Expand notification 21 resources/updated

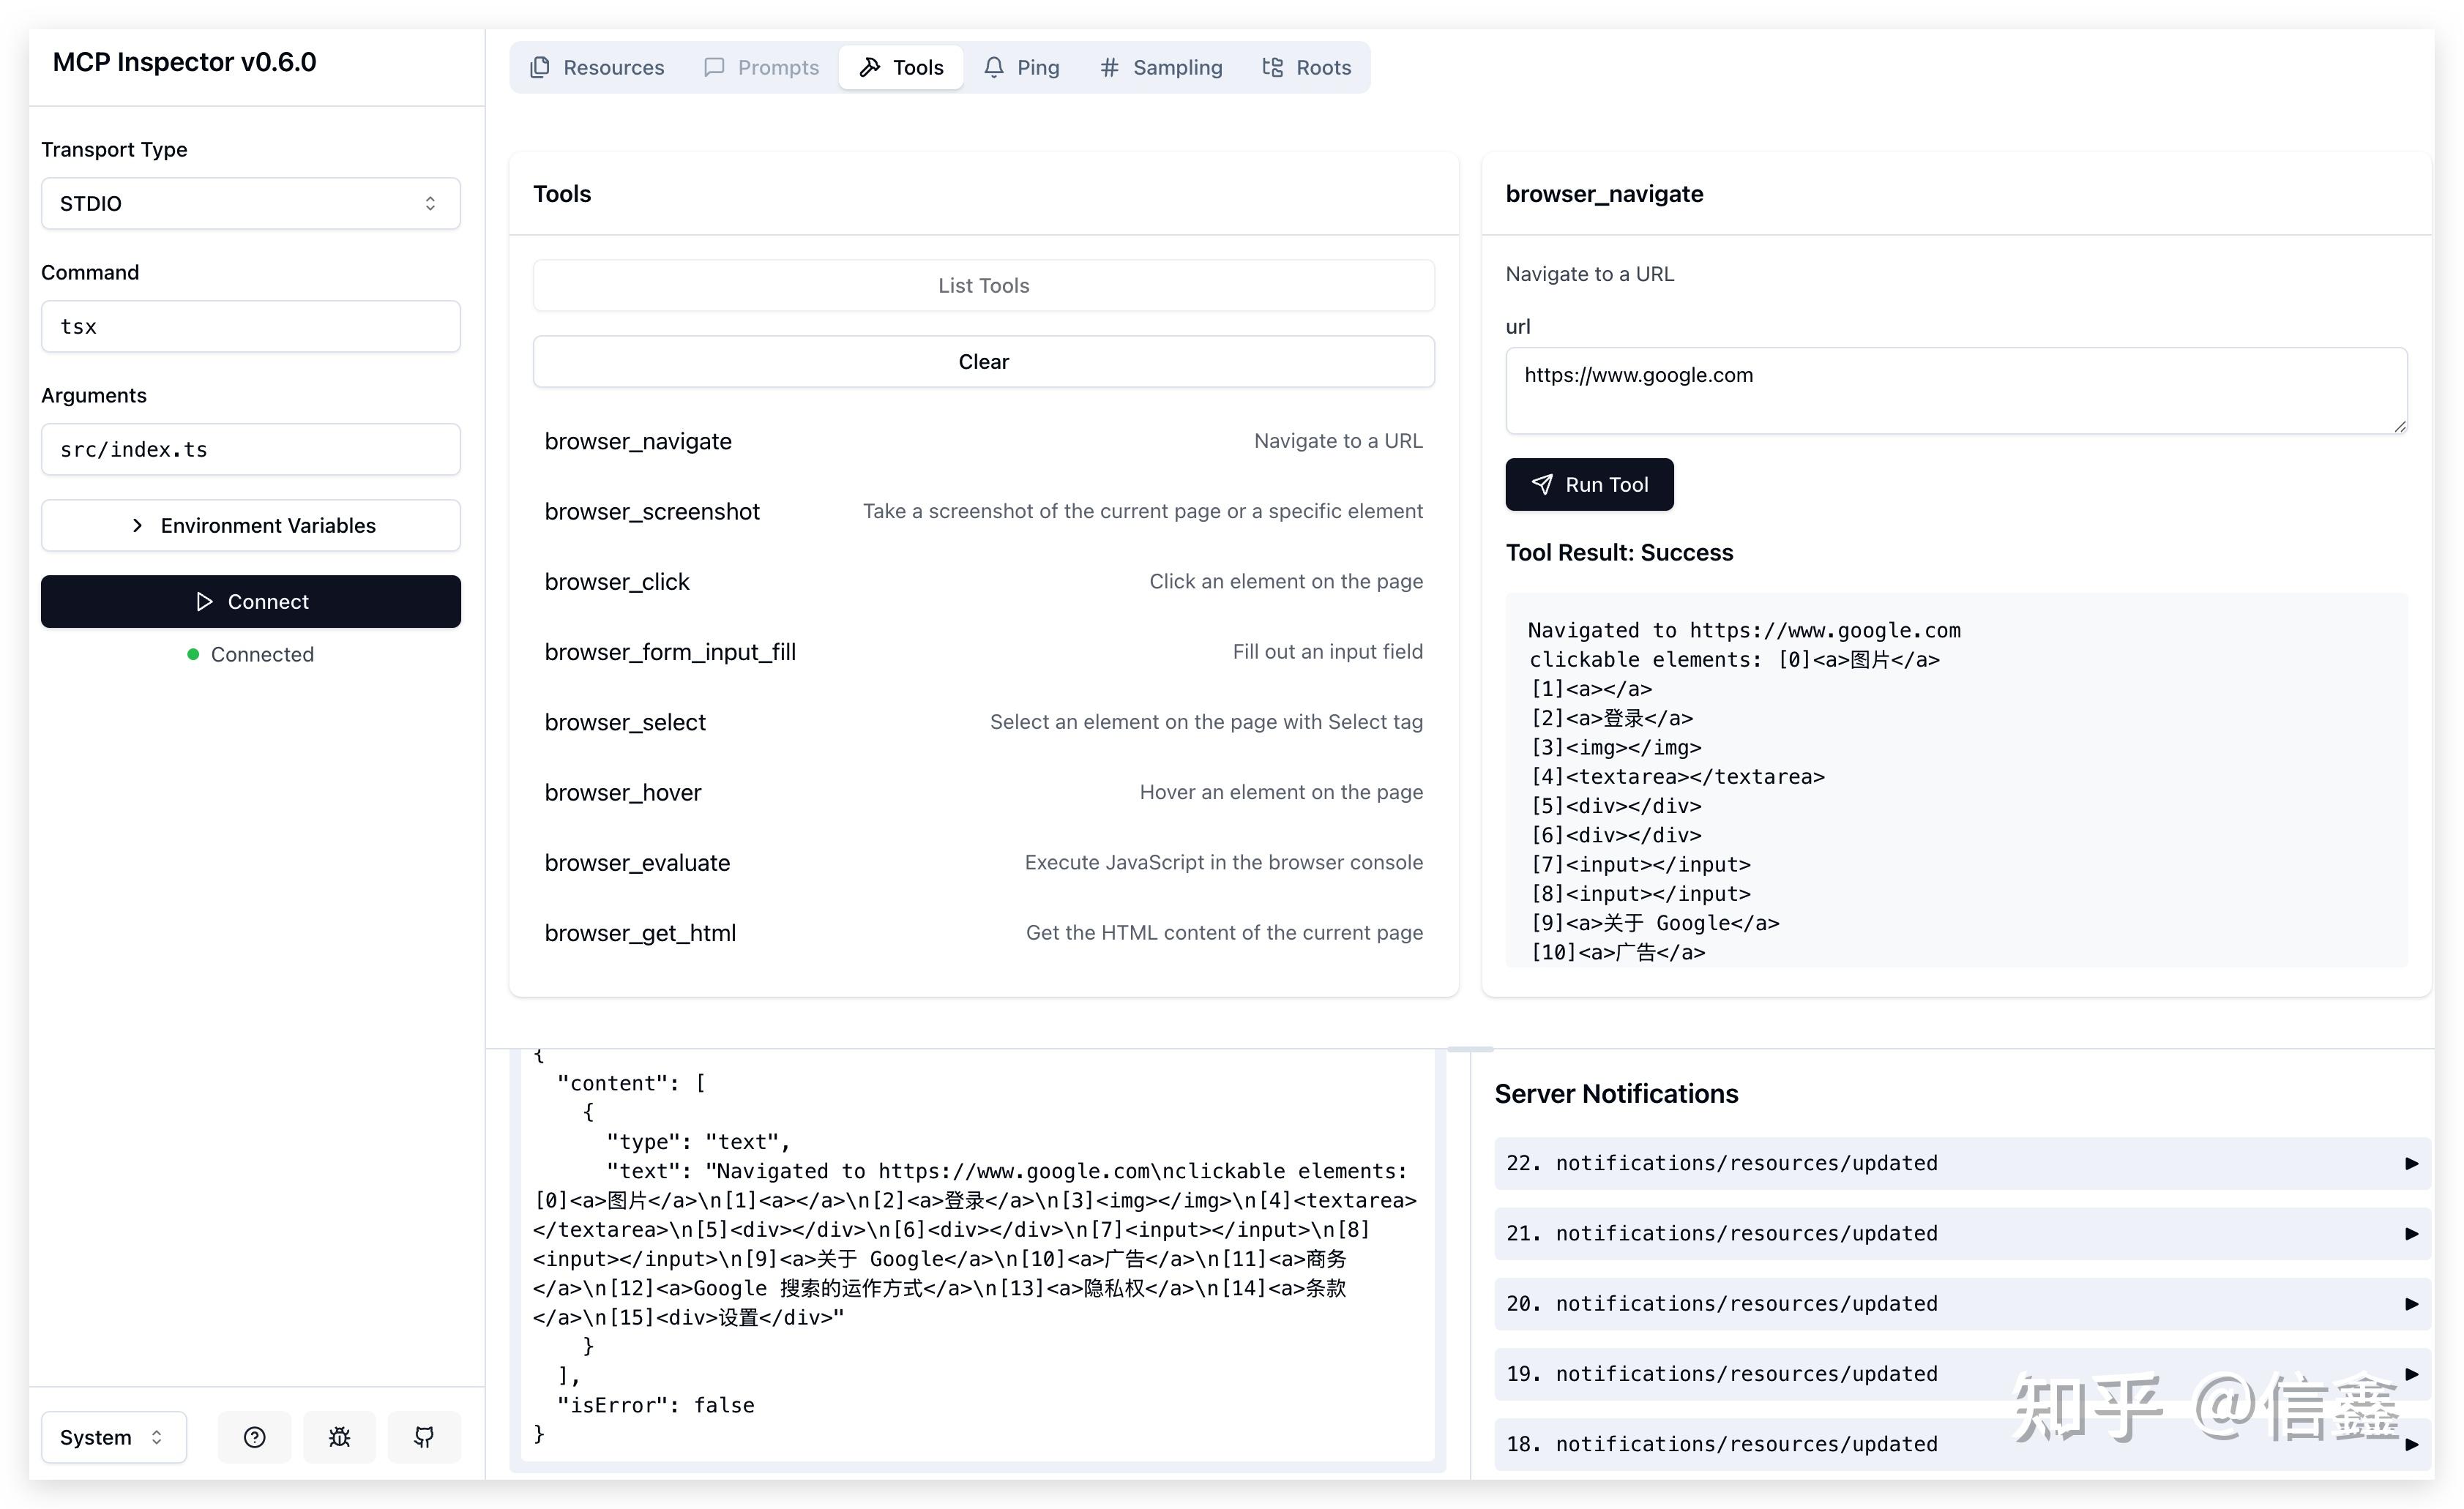point(2411,1233)
